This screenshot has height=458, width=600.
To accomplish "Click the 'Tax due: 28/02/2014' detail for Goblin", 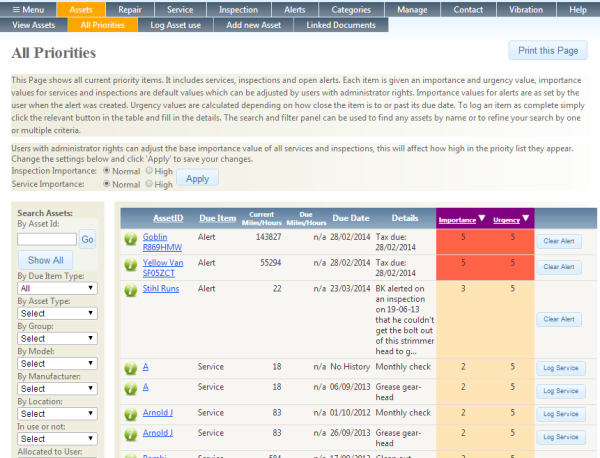I will click(x=395, y=242).
